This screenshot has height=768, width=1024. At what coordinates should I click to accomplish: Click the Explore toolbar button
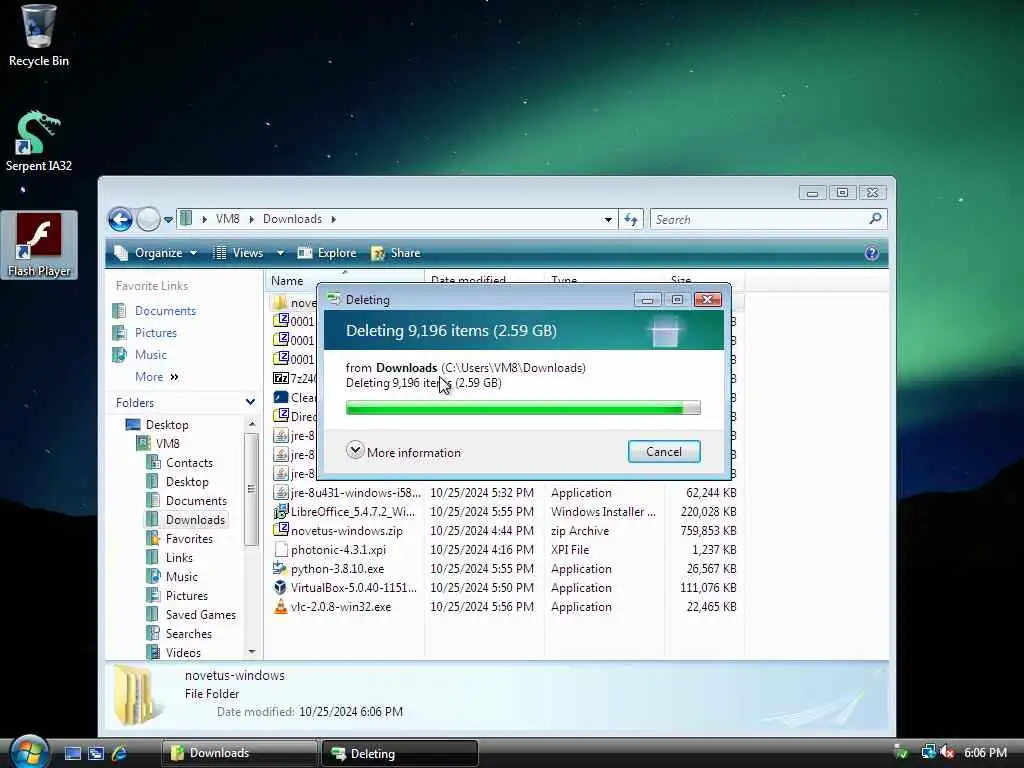coord(327,253)
